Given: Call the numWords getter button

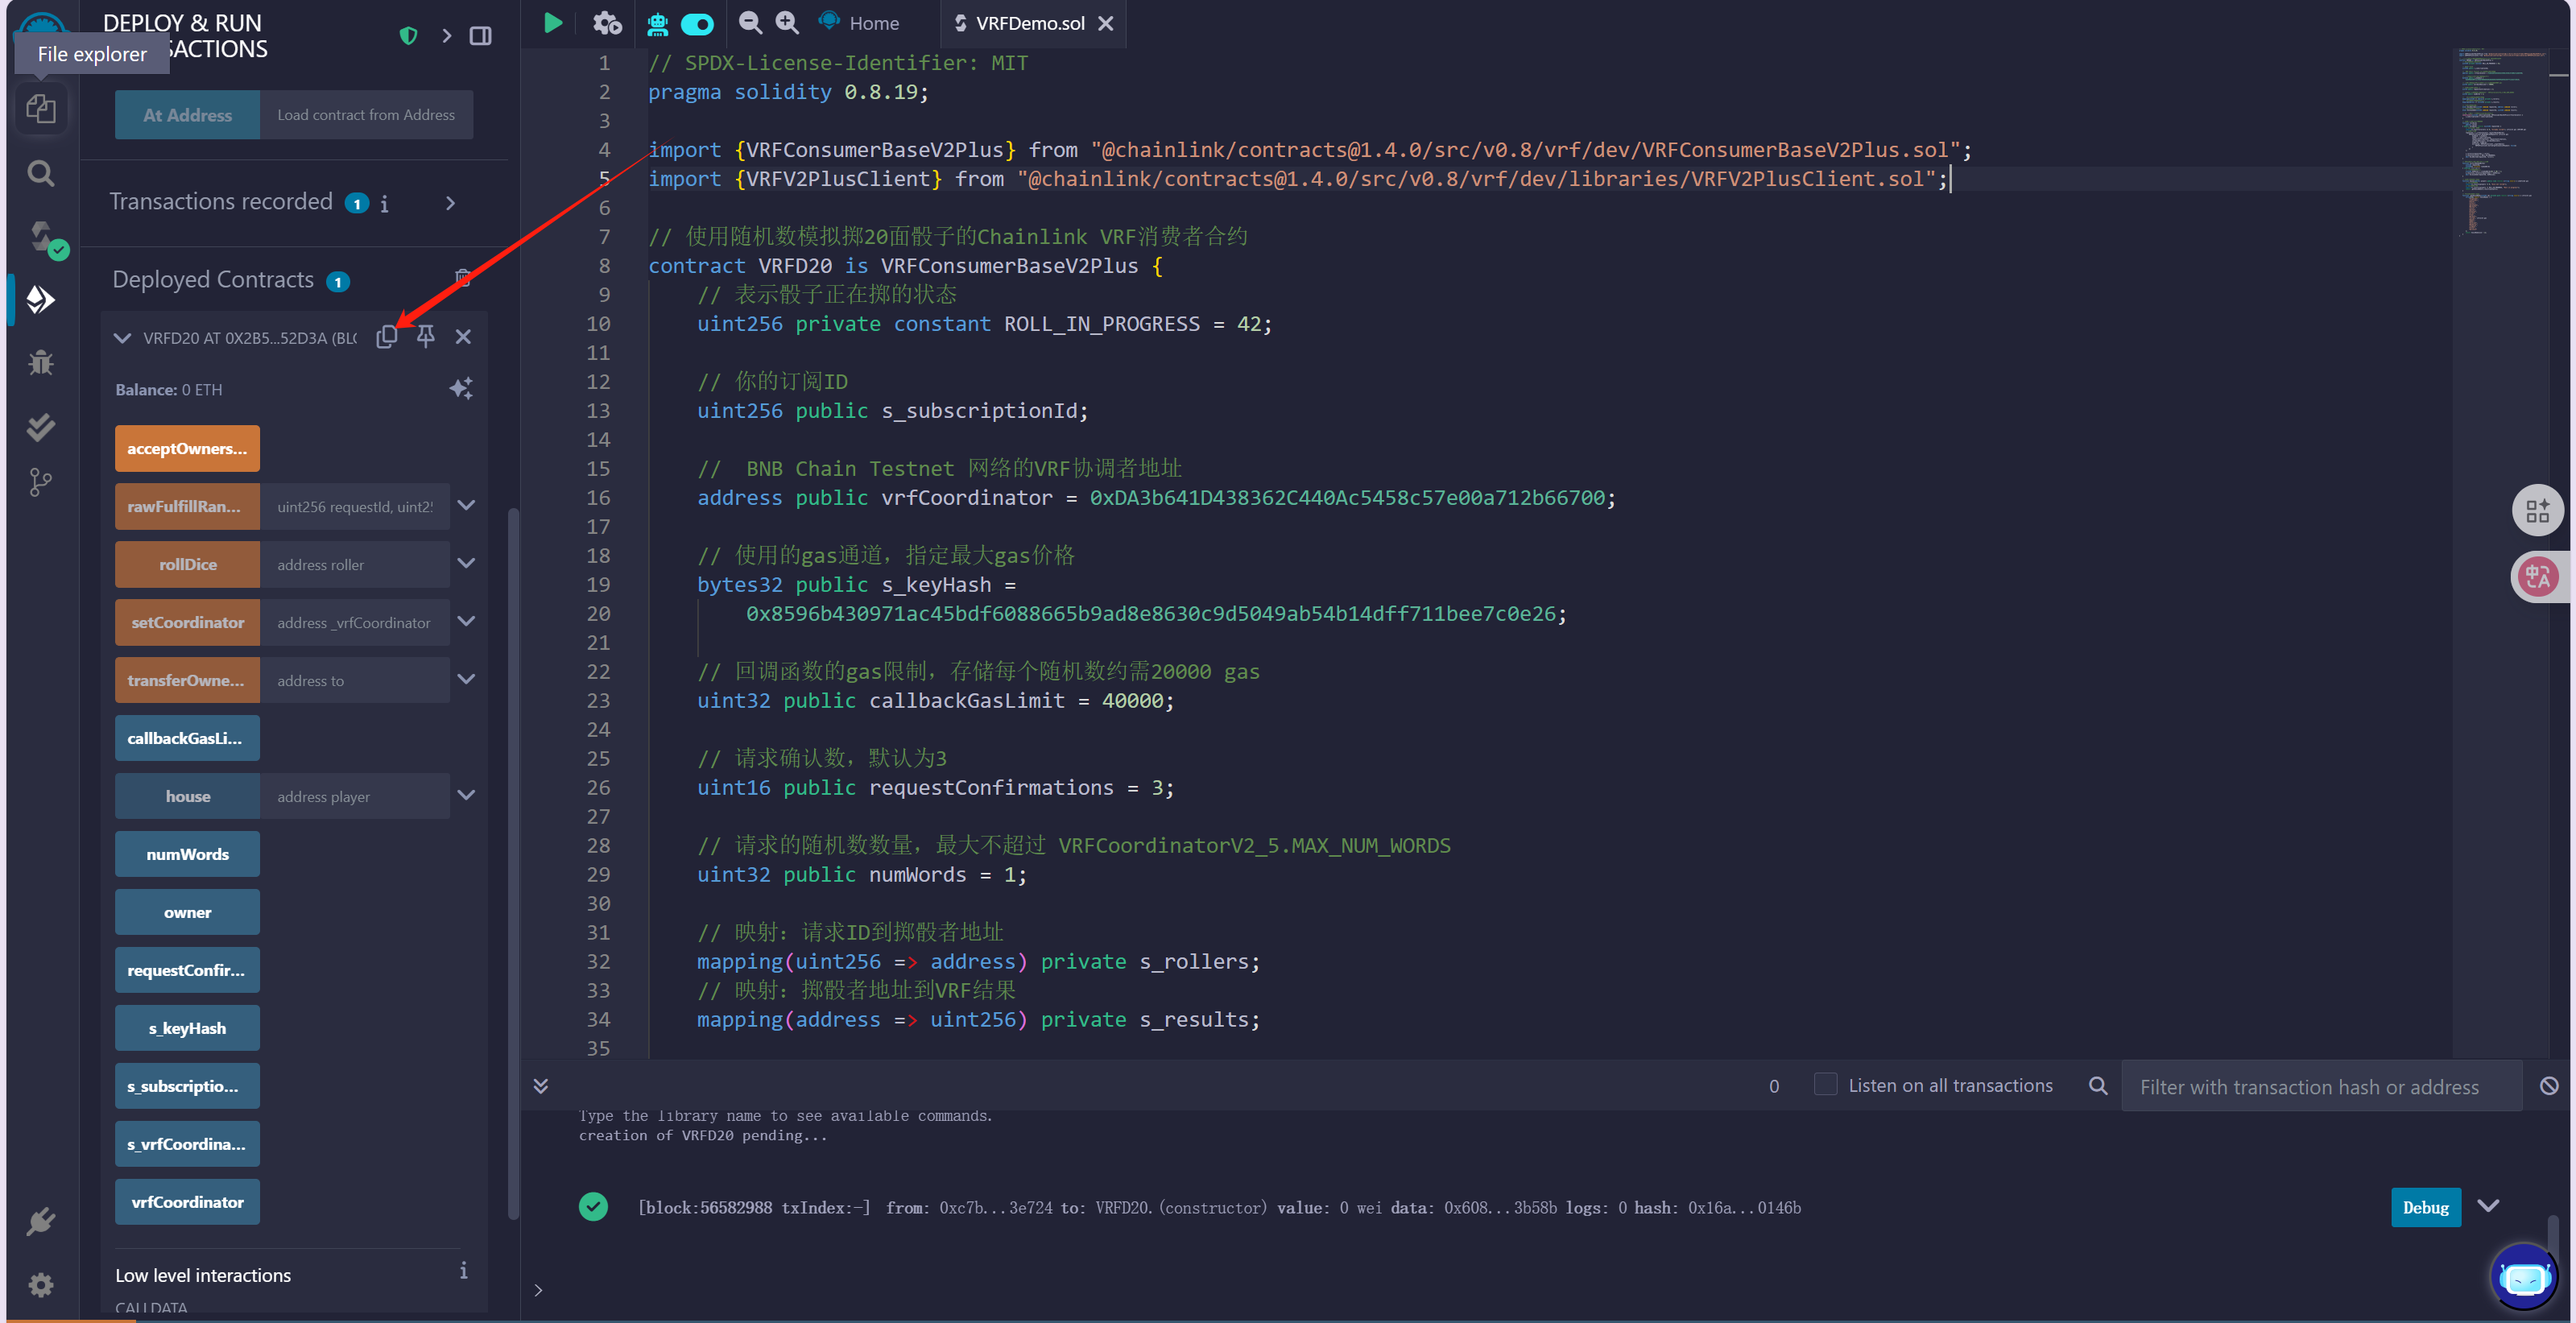Looking at the screenshot, I should pyautogui.click(x=187, y=854).
